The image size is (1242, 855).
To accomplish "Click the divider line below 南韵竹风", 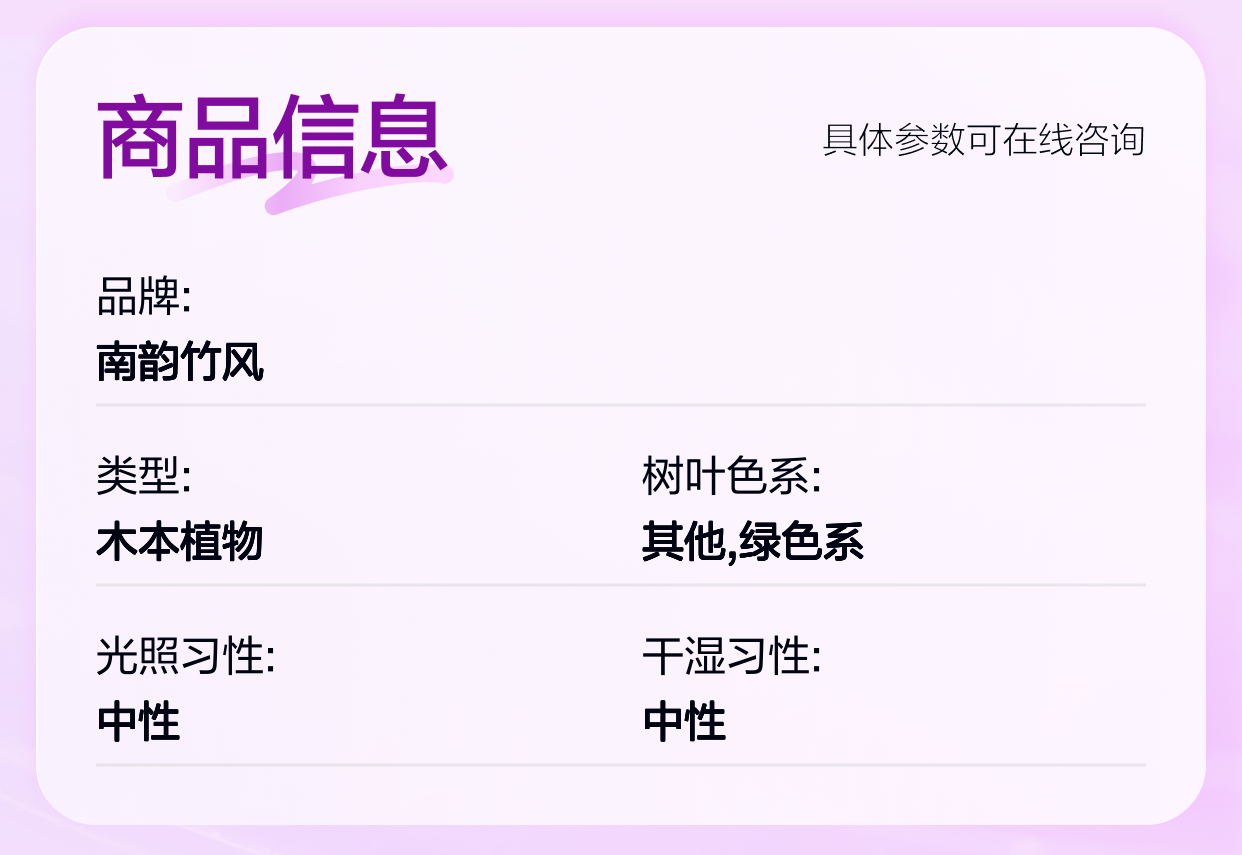I will coord(620,405).
